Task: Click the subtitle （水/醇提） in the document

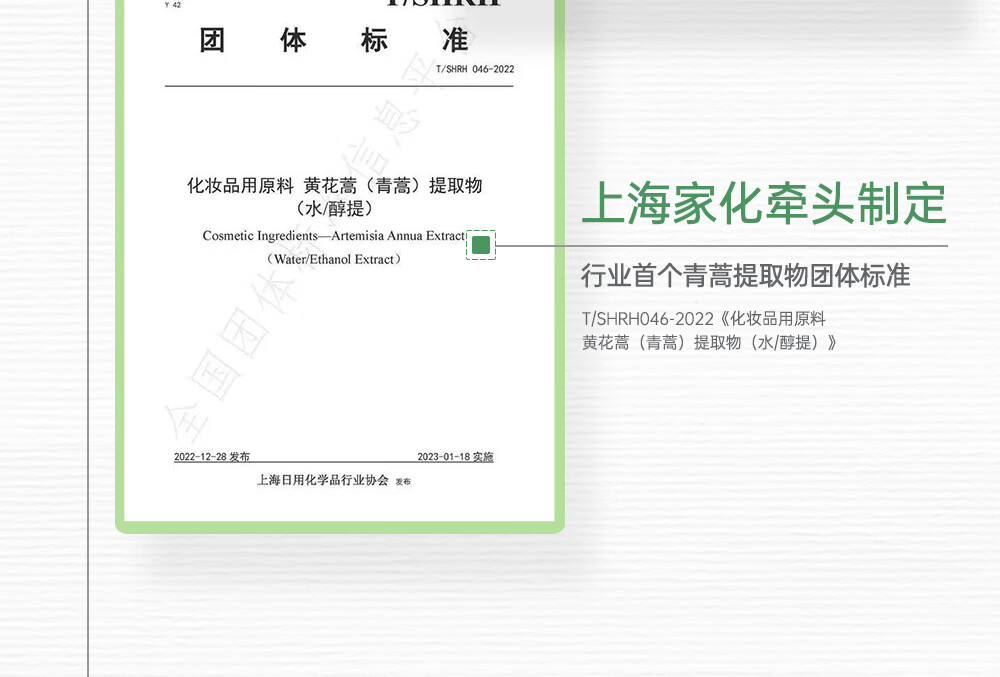Action: click(x=334, y=208)
